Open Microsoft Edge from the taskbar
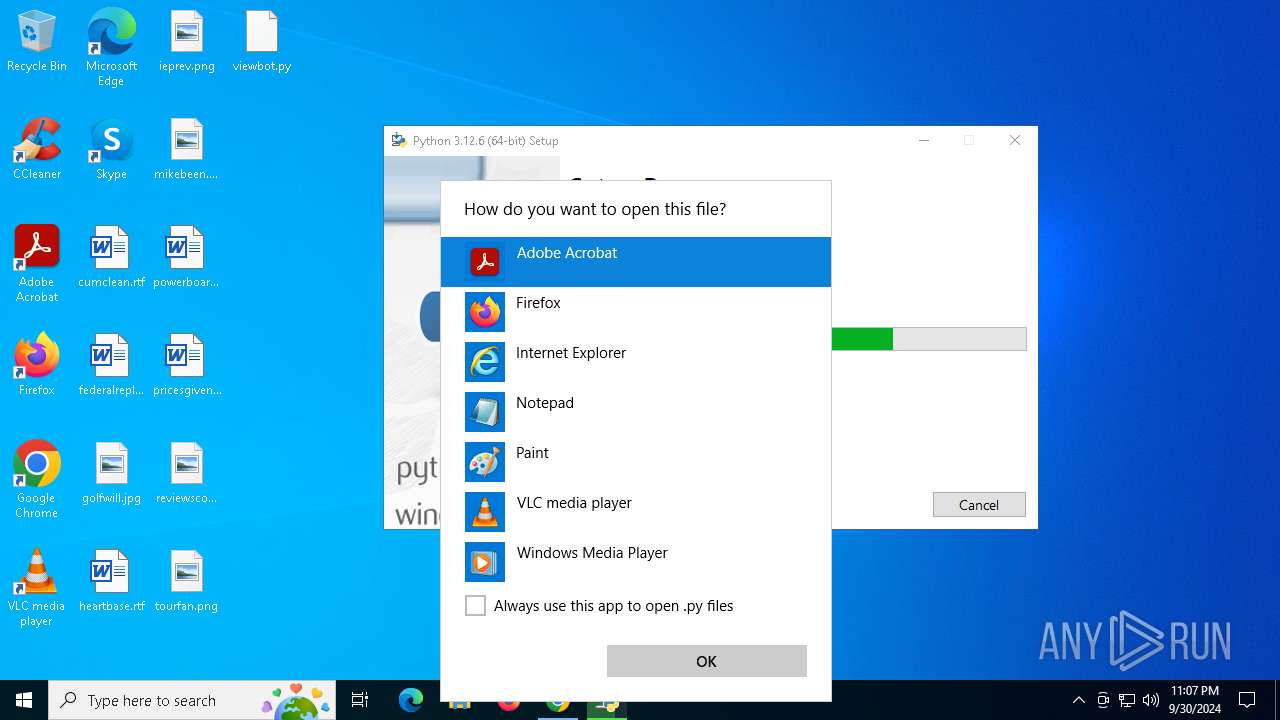Image resolution: width=1280 pixels, height=720 pixels. (411, 700)
